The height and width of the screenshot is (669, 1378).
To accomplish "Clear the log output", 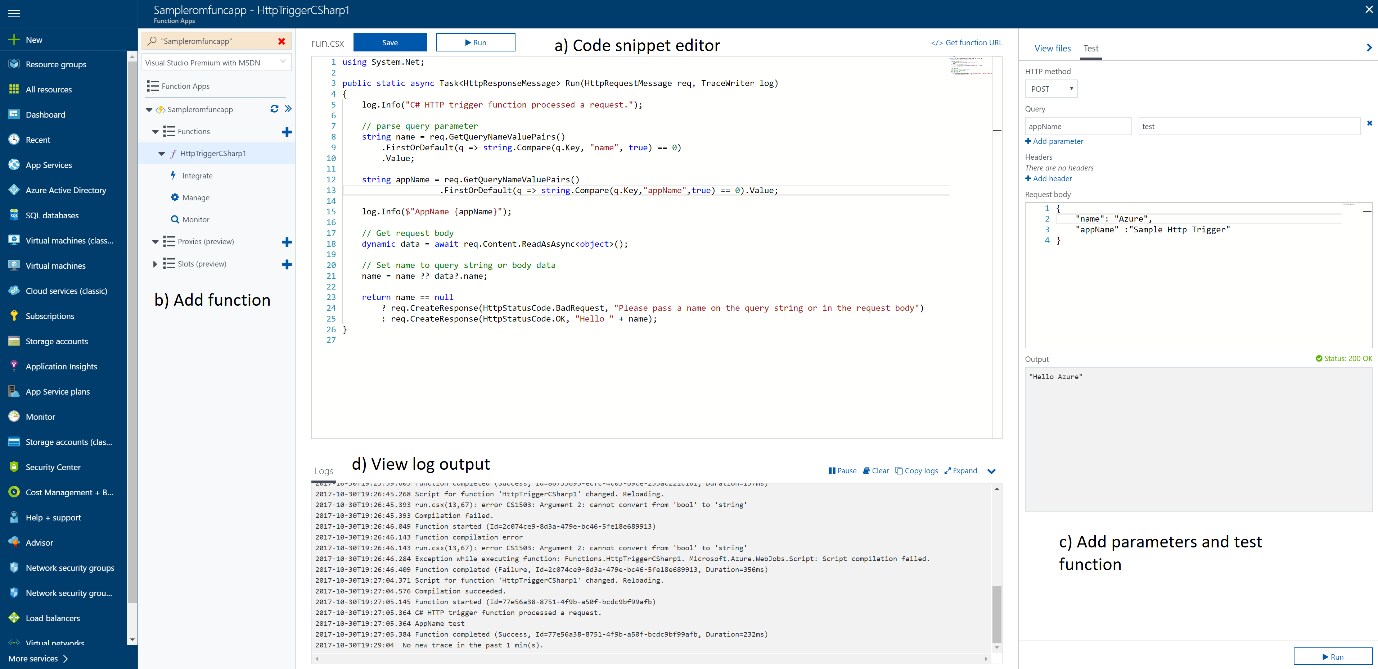I will point(875,470).
